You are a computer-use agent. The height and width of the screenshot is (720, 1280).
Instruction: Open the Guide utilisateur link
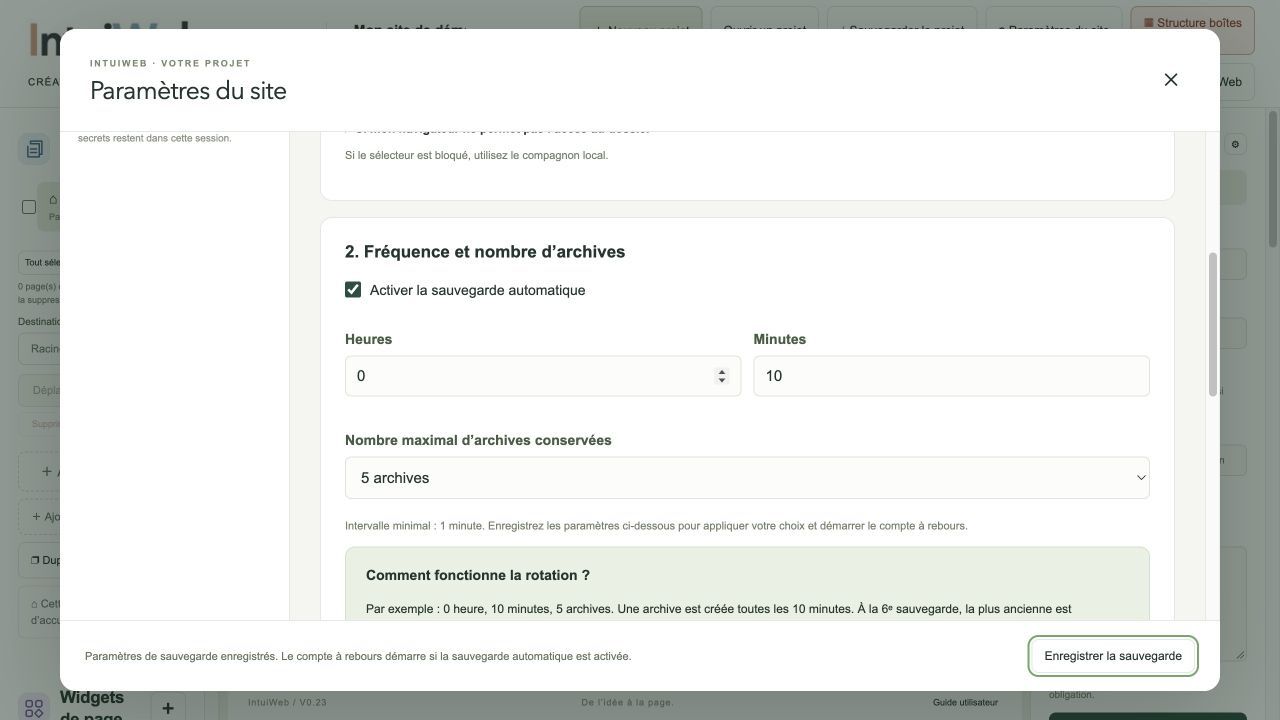[x=965, y=702]
